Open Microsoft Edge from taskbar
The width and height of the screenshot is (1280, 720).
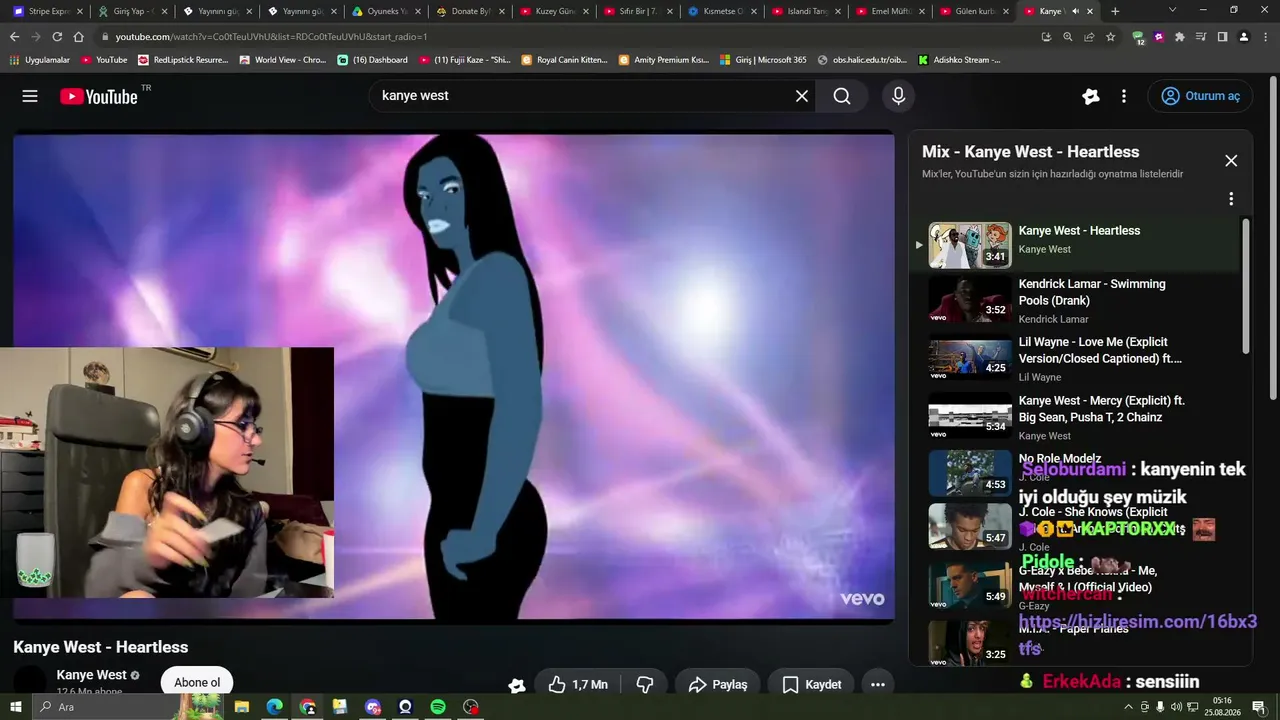coord(274,707)
